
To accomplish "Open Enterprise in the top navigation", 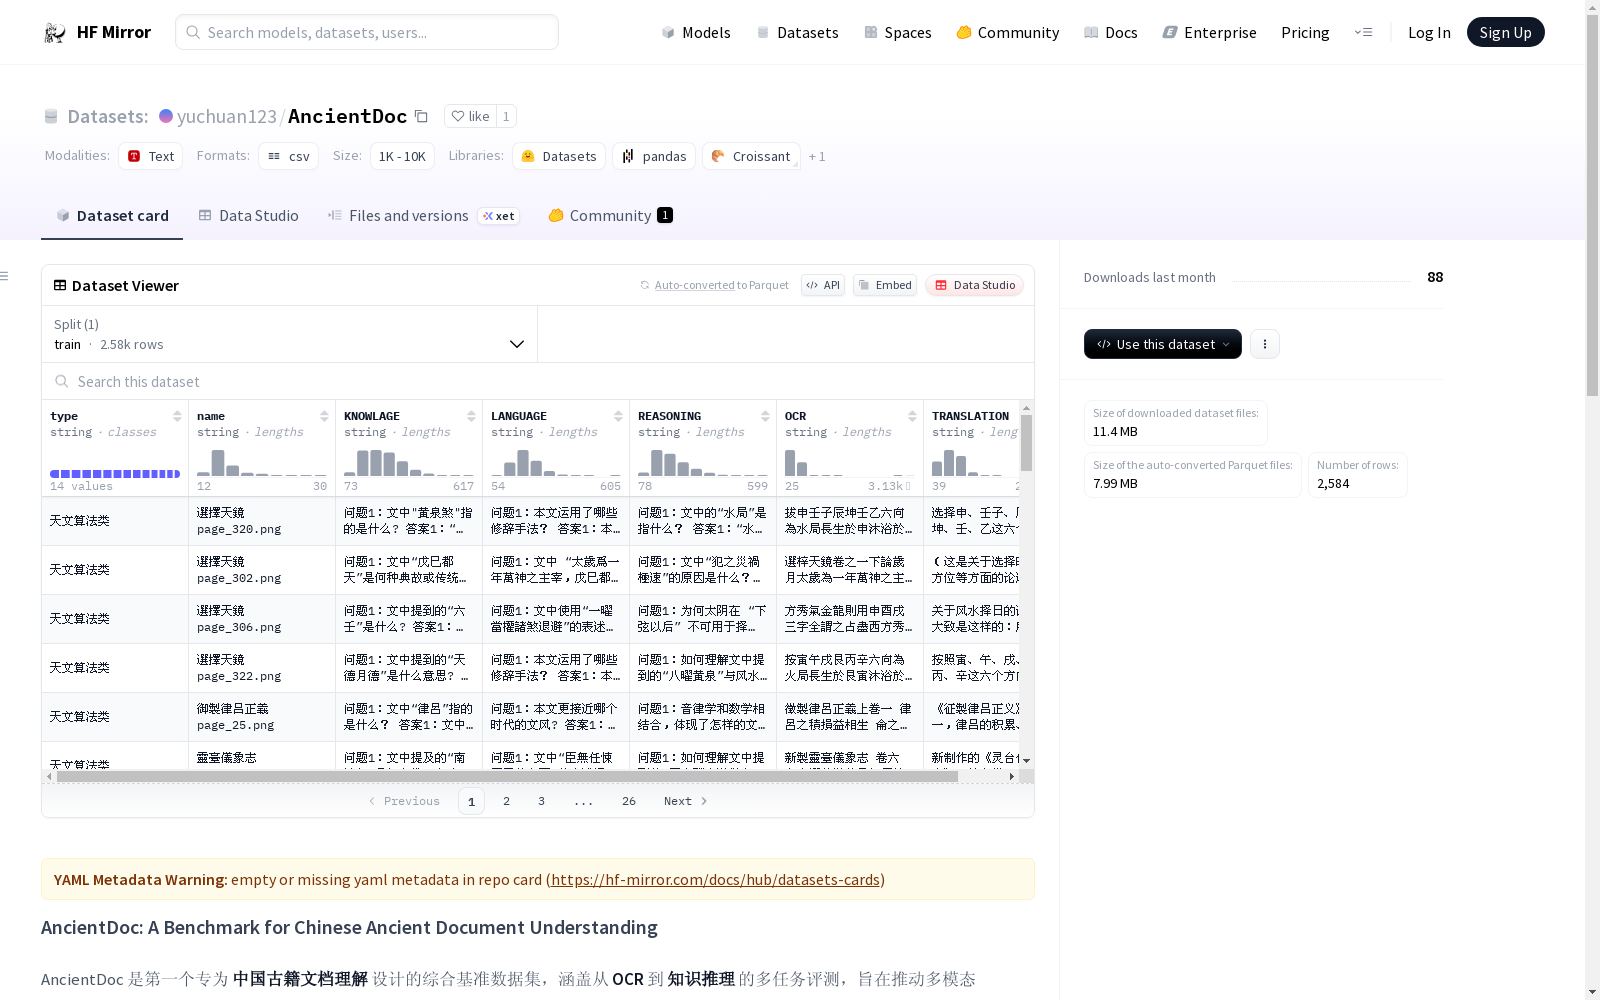I will tap(1210, 32).
